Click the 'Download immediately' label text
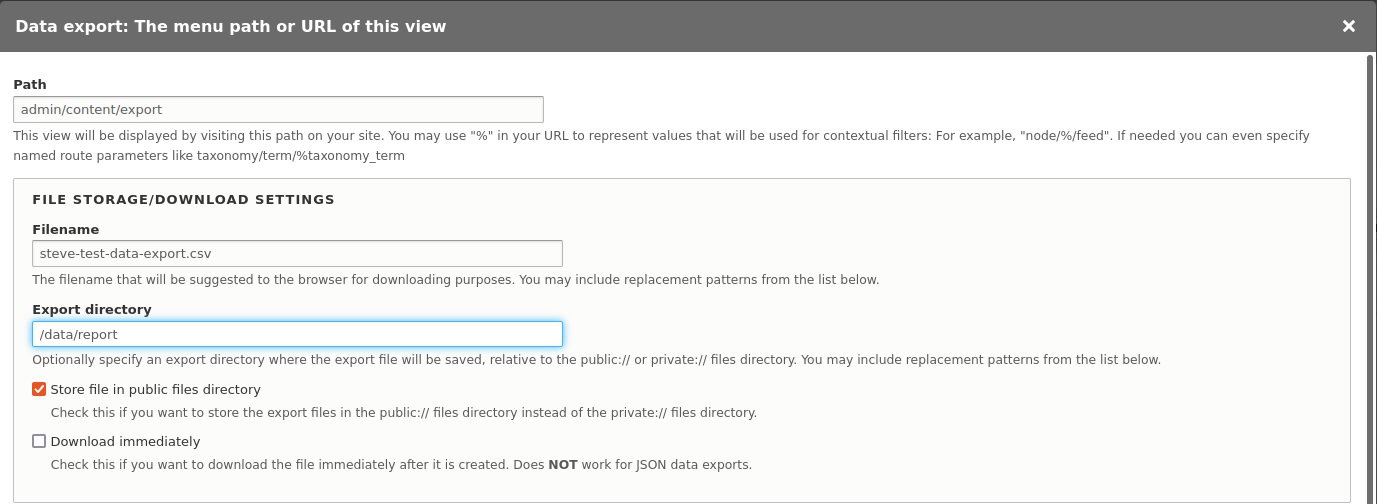This screenshot has width=1377, height=504. tap(125, 441)
